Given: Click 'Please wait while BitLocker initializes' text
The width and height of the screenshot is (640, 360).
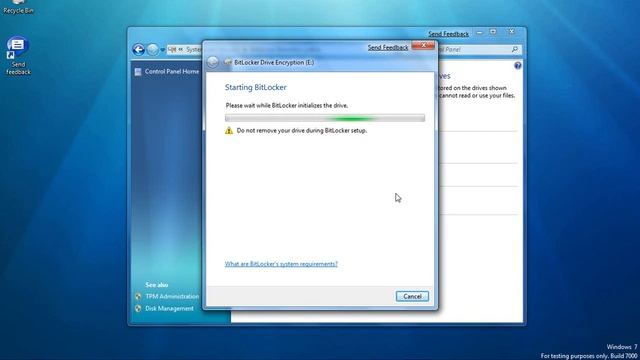Looking at the screenshot, I should click(x=287, y=105).
